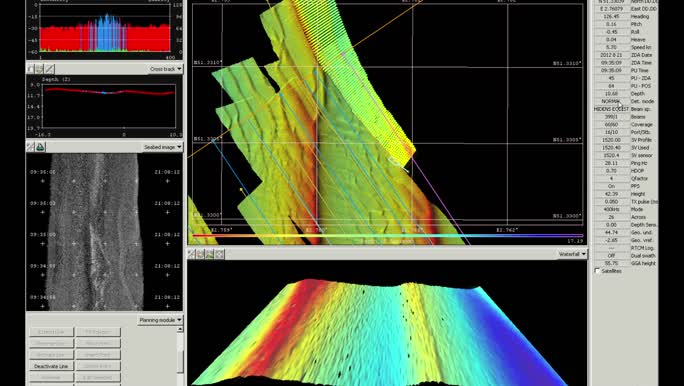Click the Pitch value 0.16
684x386 pixels.
click(611, 24)
